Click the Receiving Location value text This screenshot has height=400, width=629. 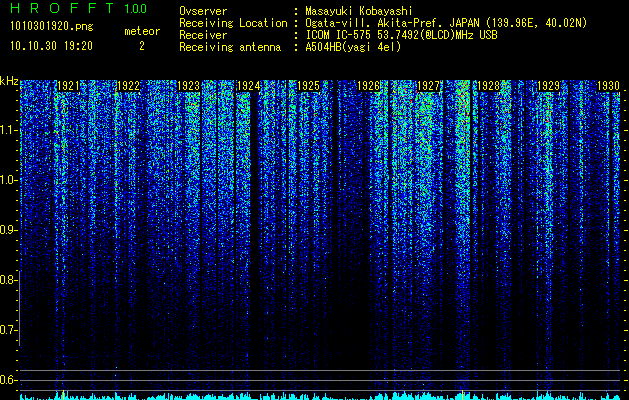pyautogui.click(x=446, y=23)
